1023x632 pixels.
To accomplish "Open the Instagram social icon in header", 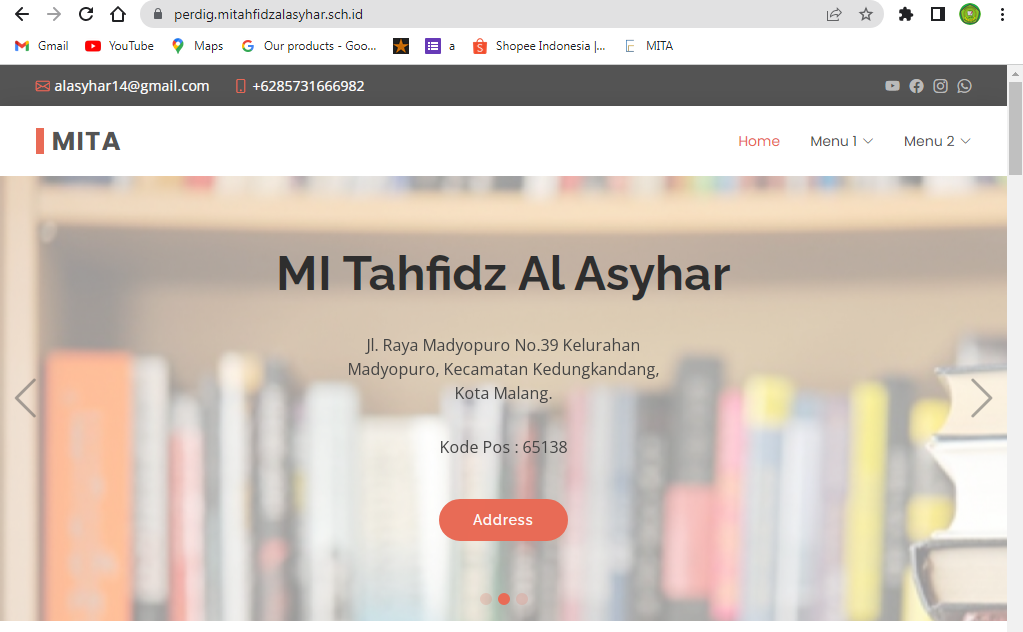I will tap(940, 86).
